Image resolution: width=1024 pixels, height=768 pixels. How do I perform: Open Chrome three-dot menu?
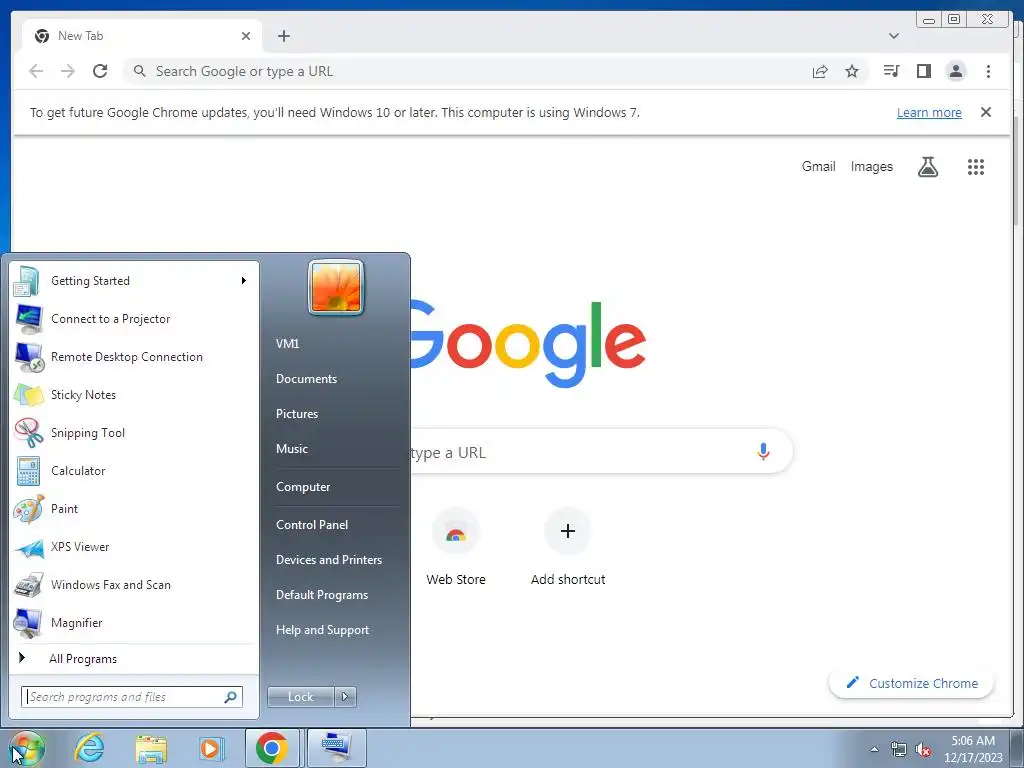988,71
